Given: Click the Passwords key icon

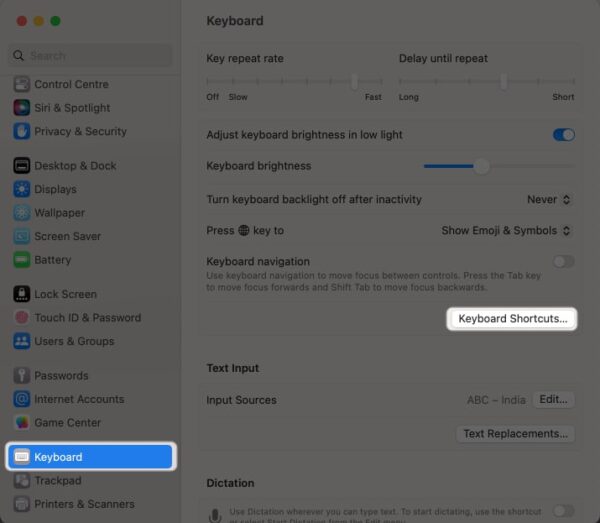Looking at the screenshot, I should coord(21,376).
